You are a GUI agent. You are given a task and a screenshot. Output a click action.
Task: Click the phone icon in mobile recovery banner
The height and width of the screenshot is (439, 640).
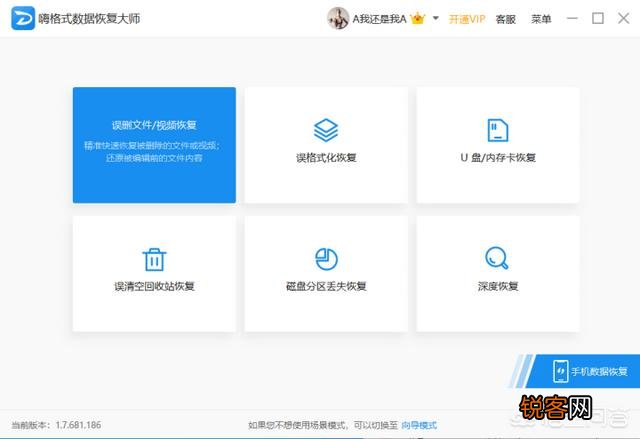pyautogui.click(x=560, y=371)
